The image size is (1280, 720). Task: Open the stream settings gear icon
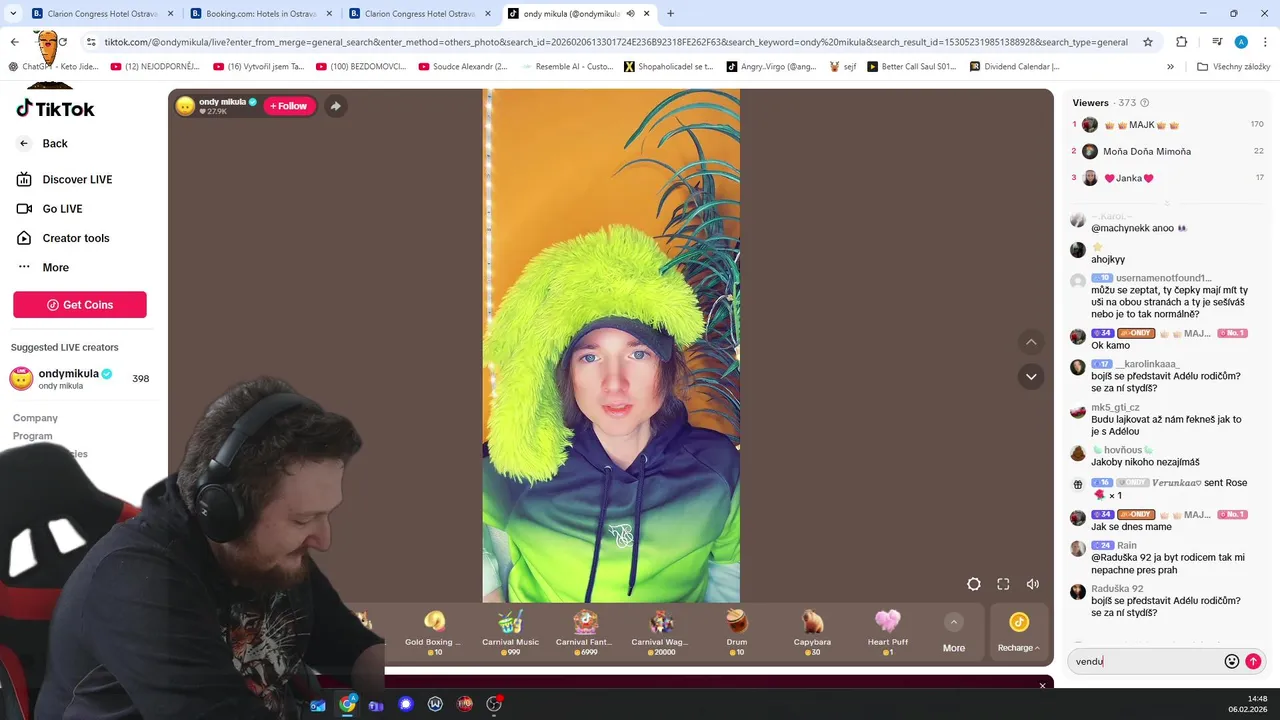(974, 584)
